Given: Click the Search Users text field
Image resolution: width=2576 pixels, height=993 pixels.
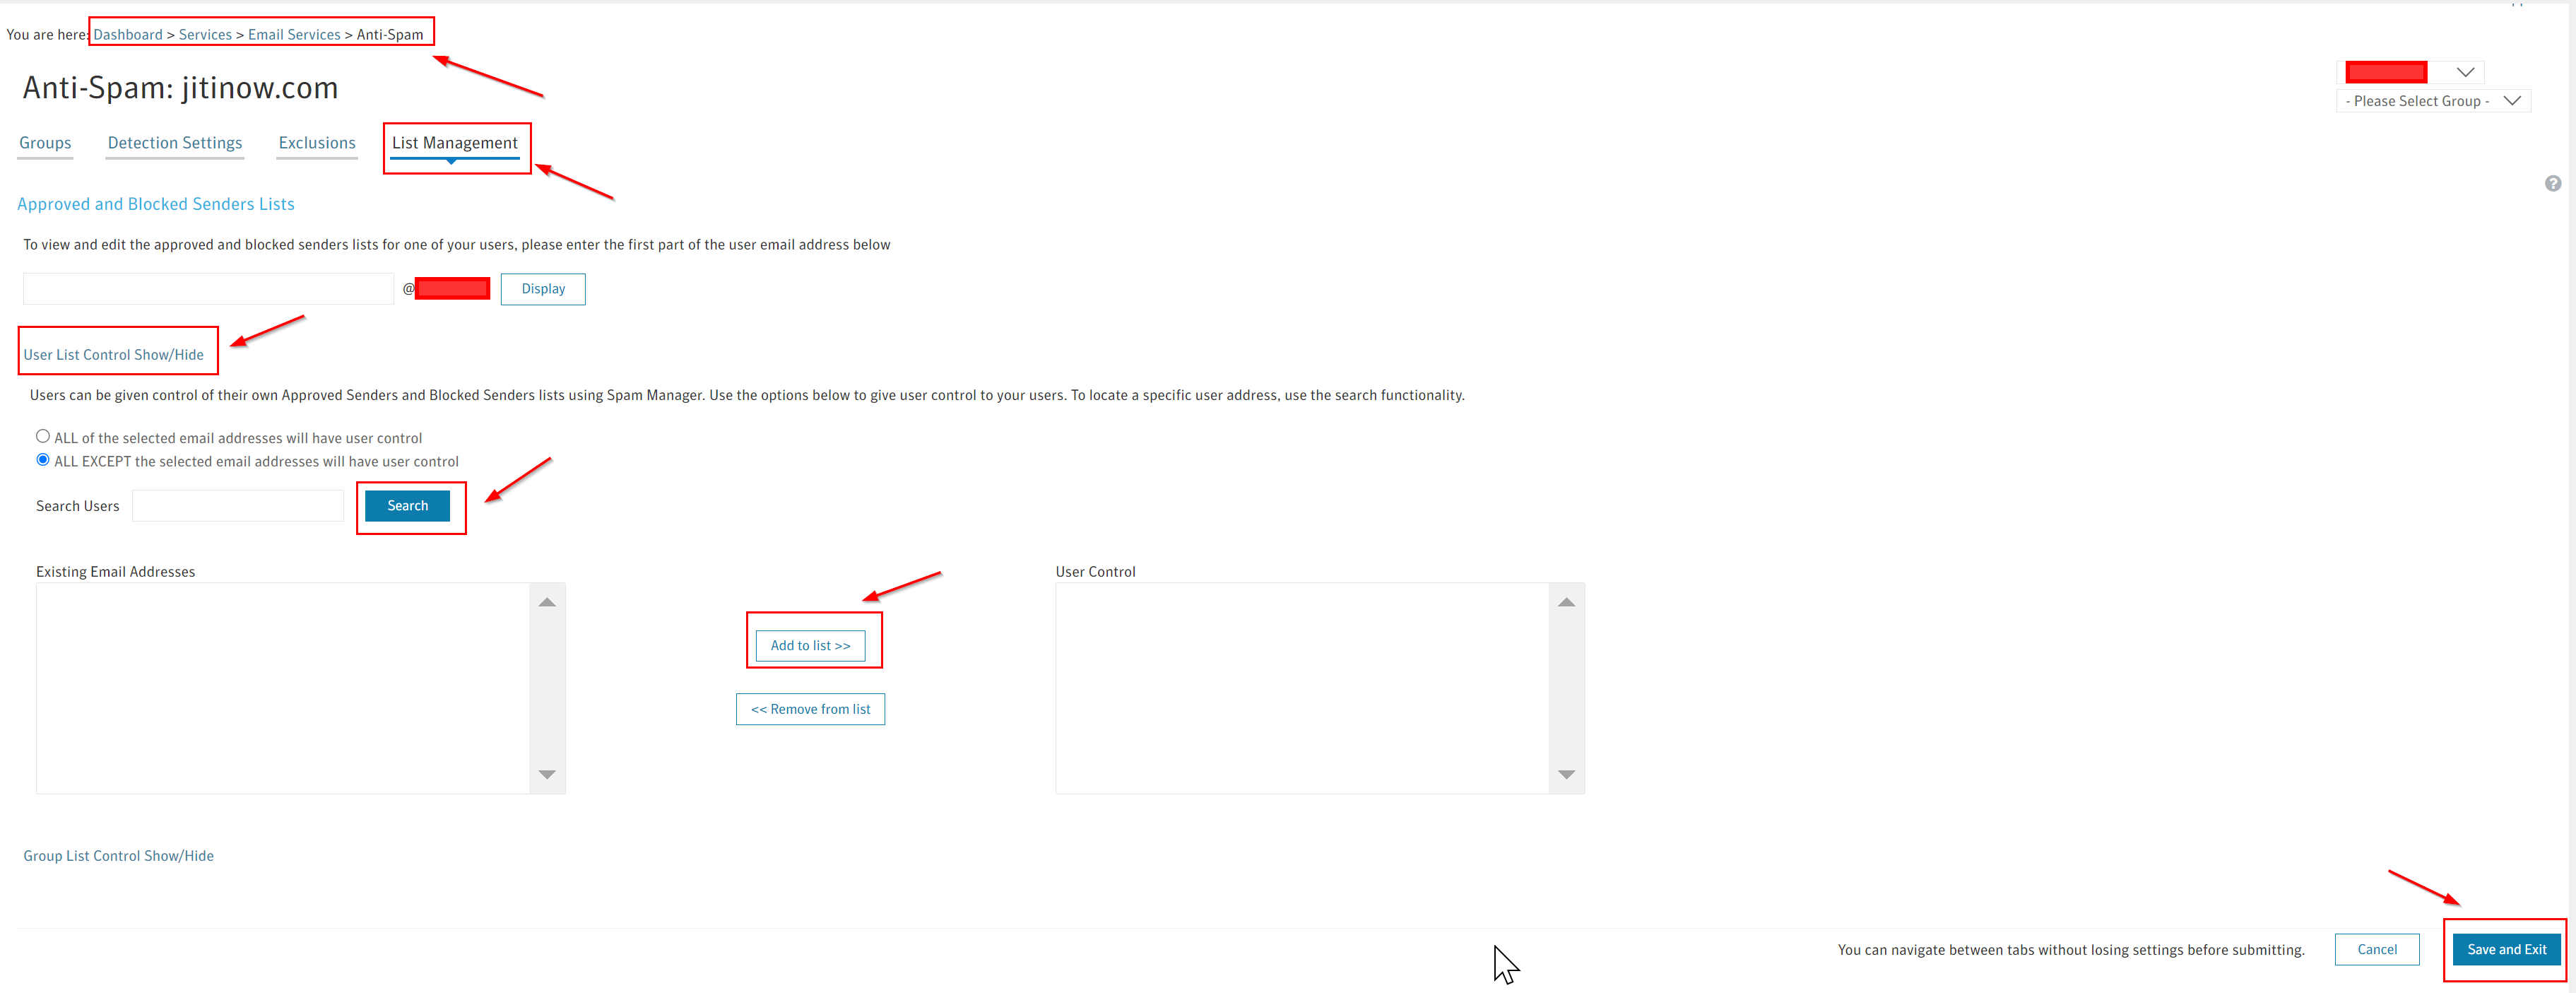Looking at the screenshot, I should [x=238, y=506].
